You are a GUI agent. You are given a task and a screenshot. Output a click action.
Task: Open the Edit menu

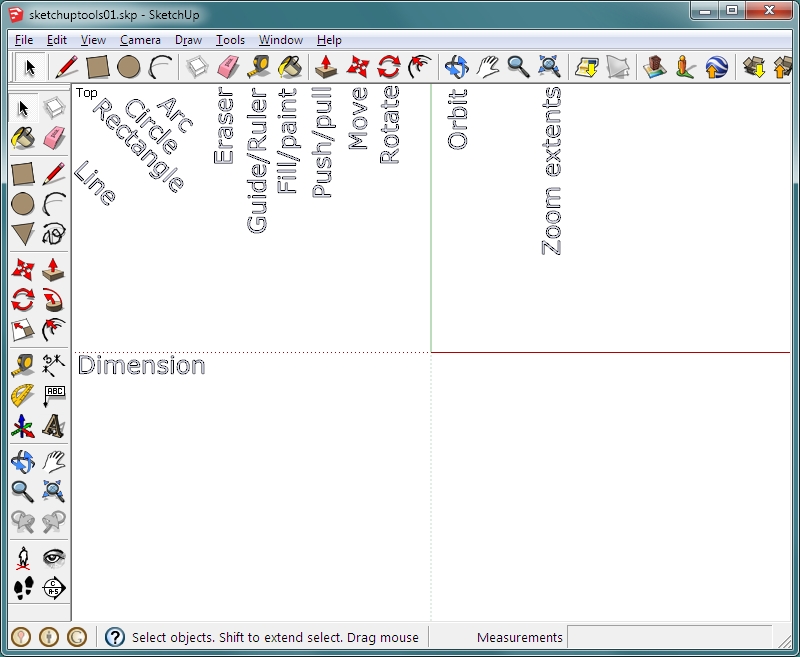pyautogui.click(x=57, y=40)
